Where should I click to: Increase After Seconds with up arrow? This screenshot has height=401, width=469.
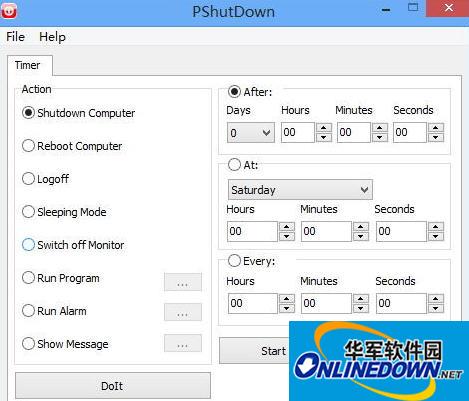(436, 128)
